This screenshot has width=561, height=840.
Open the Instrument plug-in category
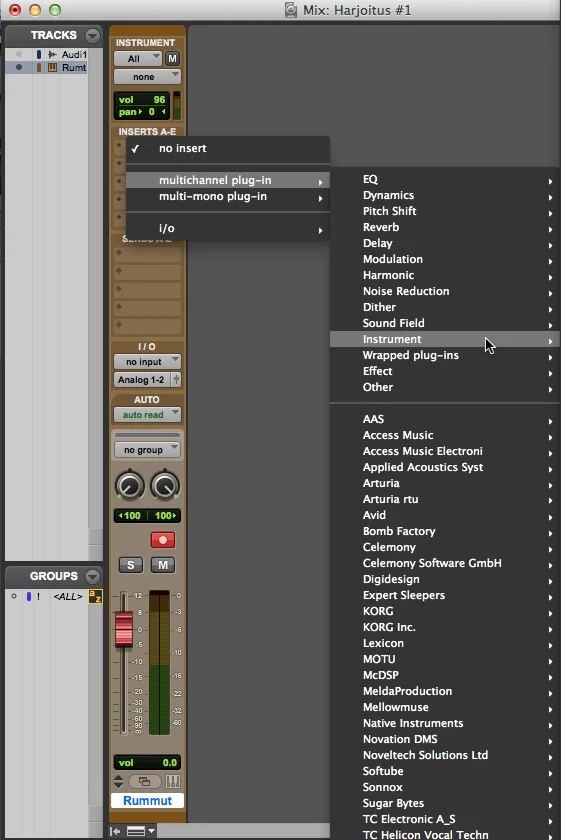(x=445, y=339)
